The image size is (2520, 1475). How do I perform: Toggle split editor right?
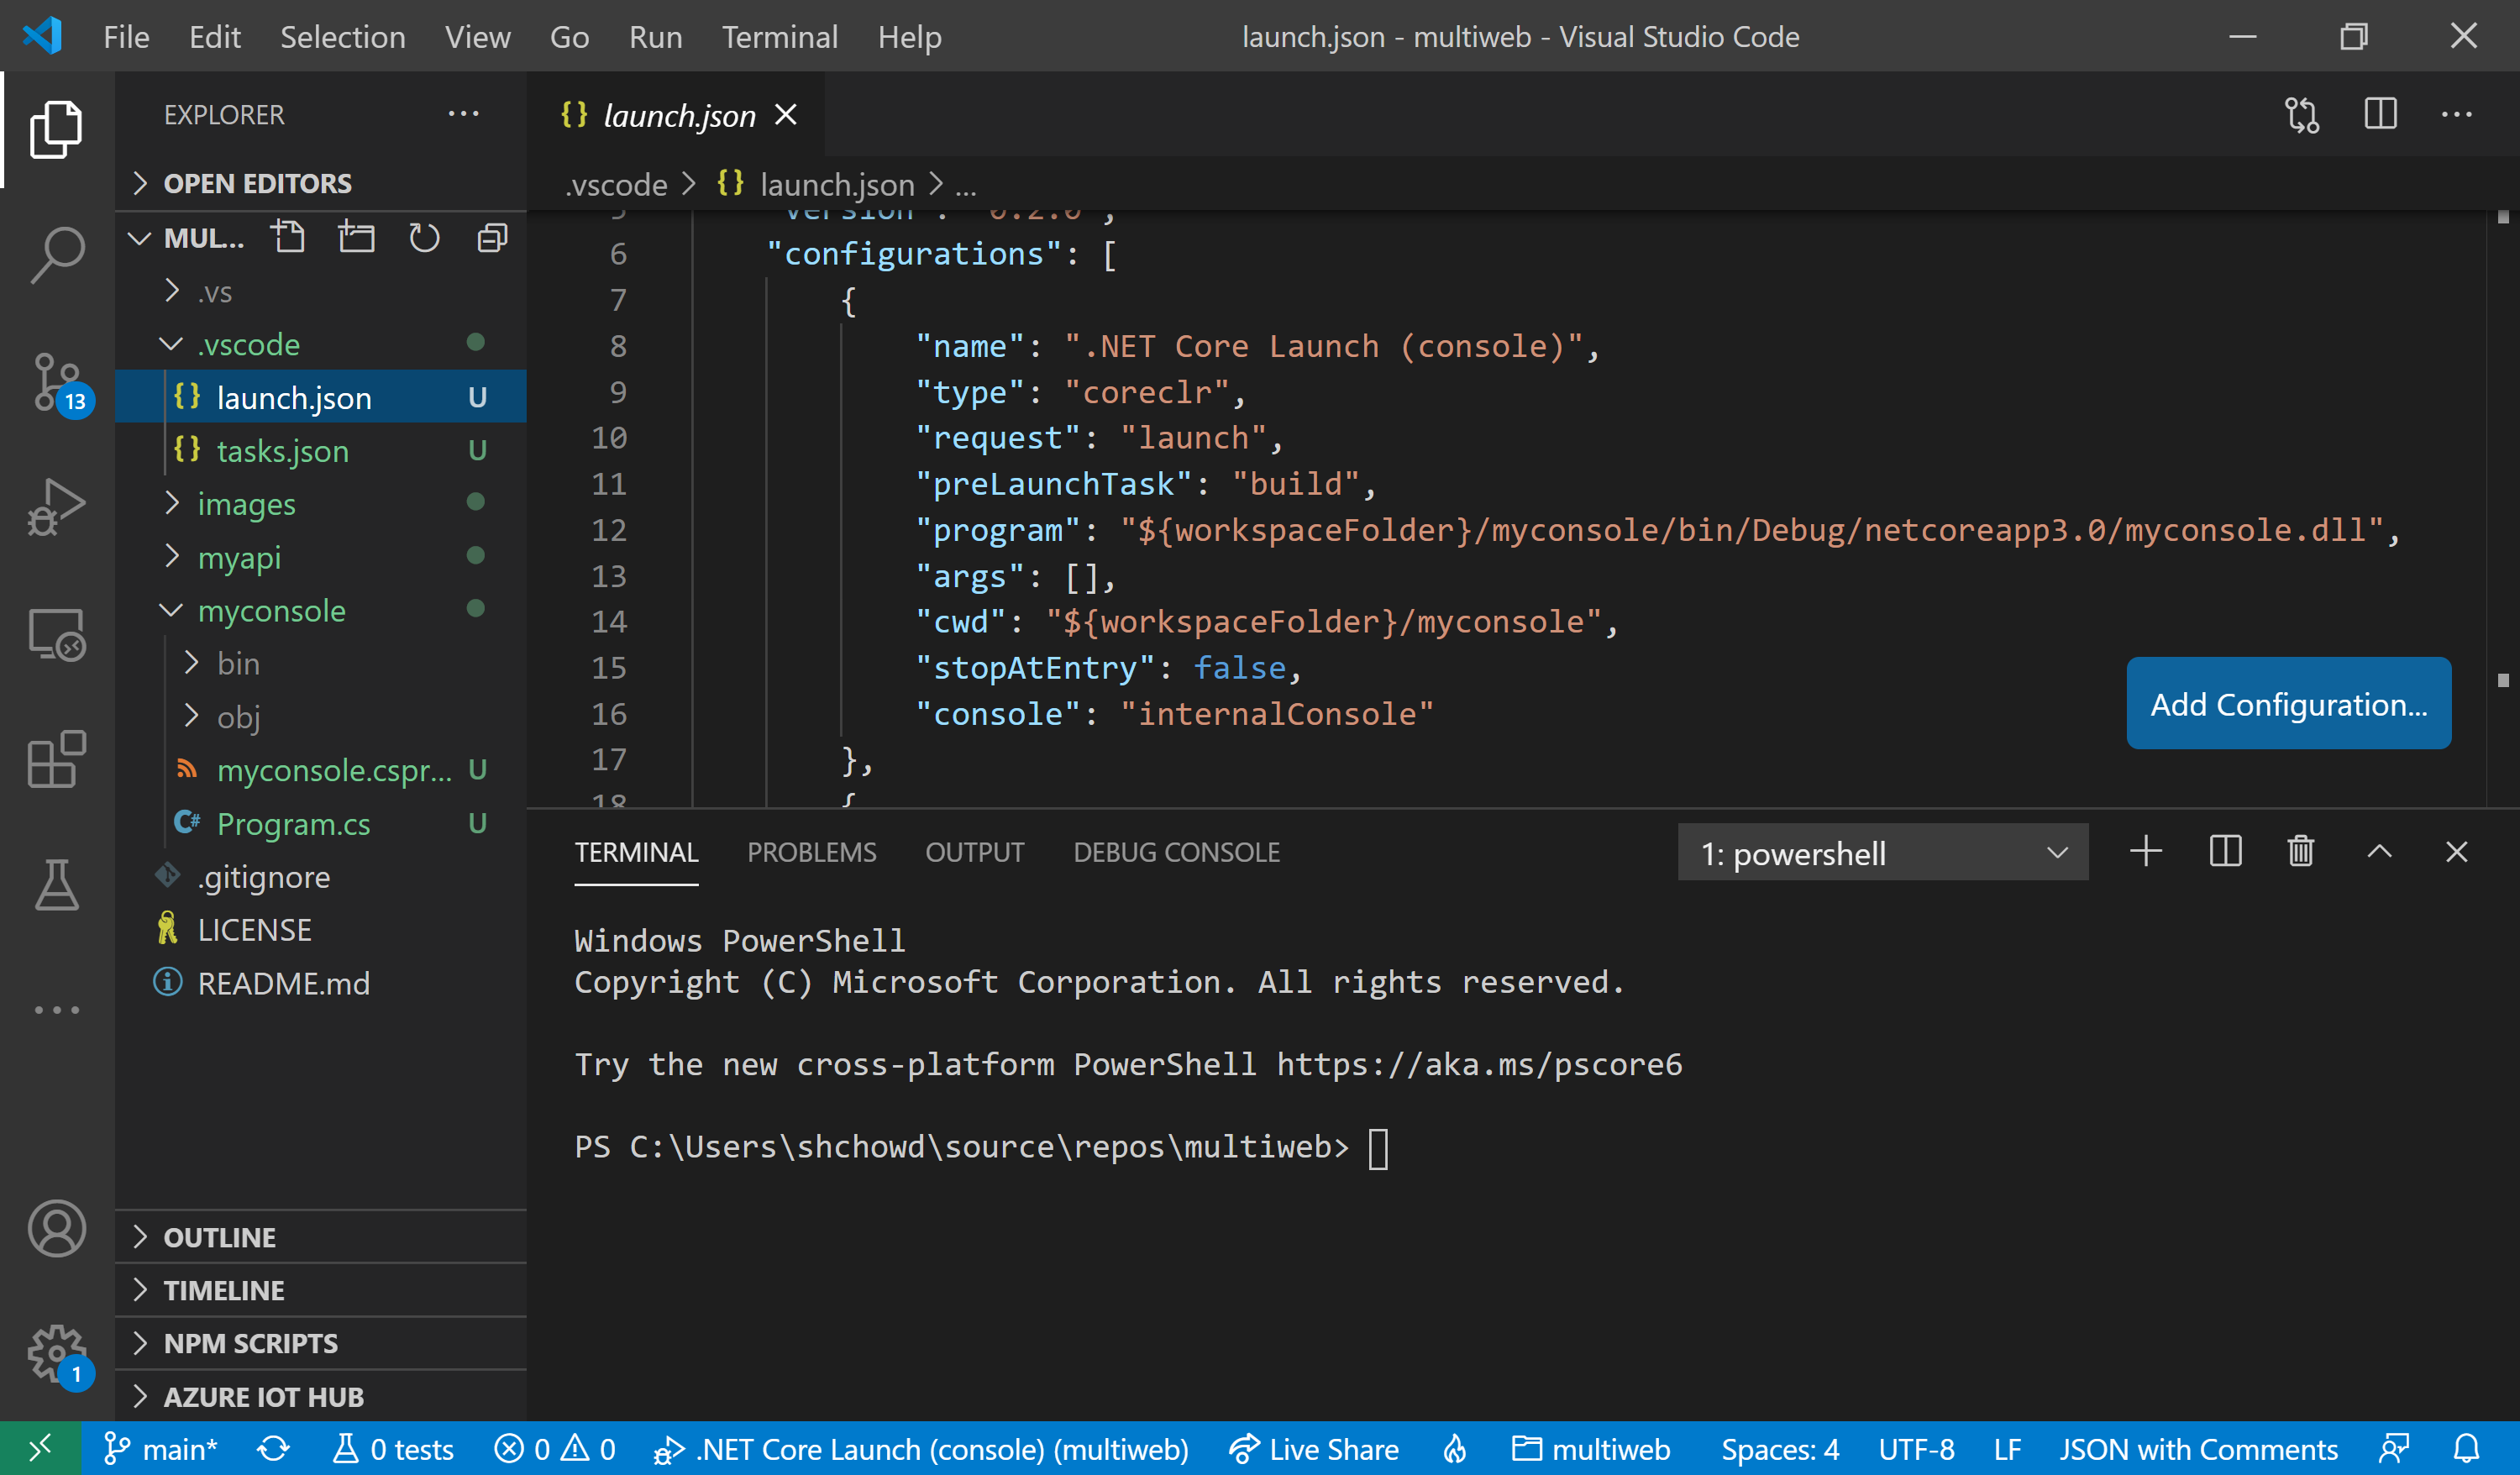coord(2380,114)
